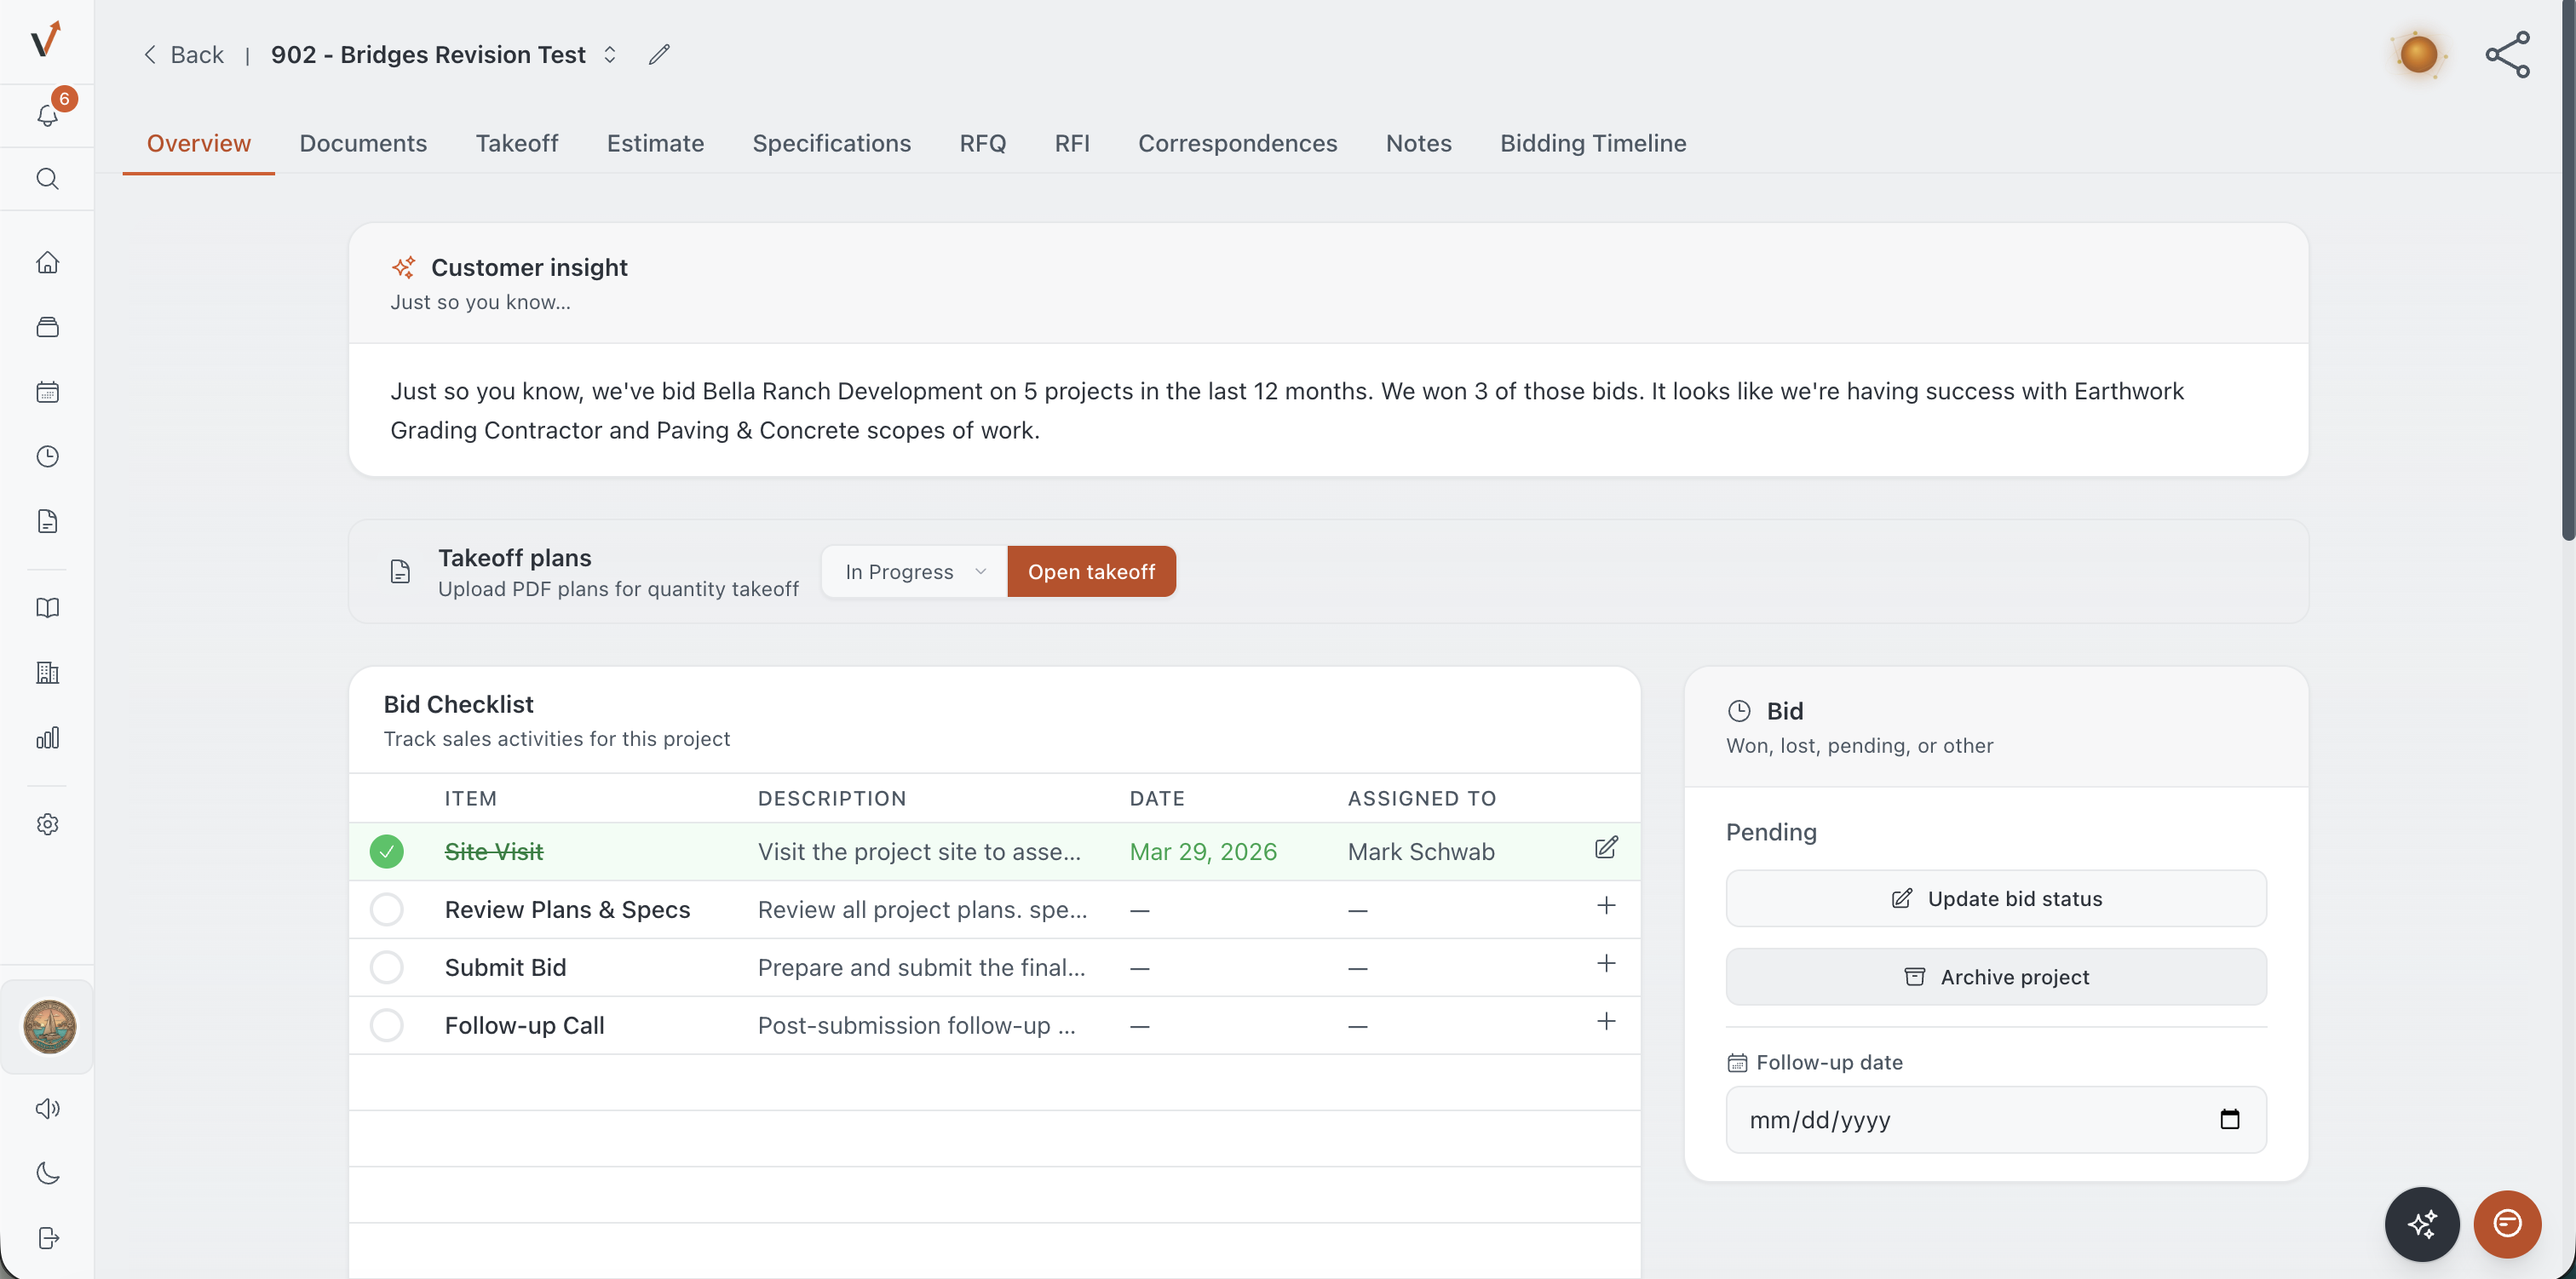Click the user avatar in the sidebar
Image resolution: width=2576 pixels, height=1279 pixels.
pyautogui.click(x=49, y=1027)
